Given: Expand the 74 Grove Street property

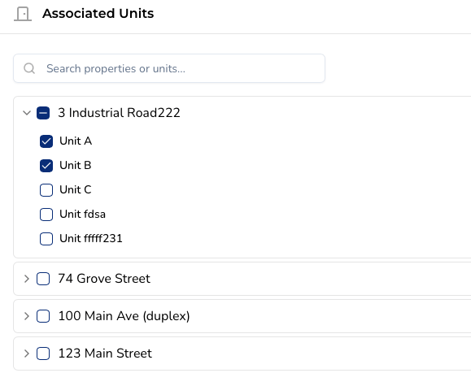Looking at the screenshot, I should [x=27, y=279].
